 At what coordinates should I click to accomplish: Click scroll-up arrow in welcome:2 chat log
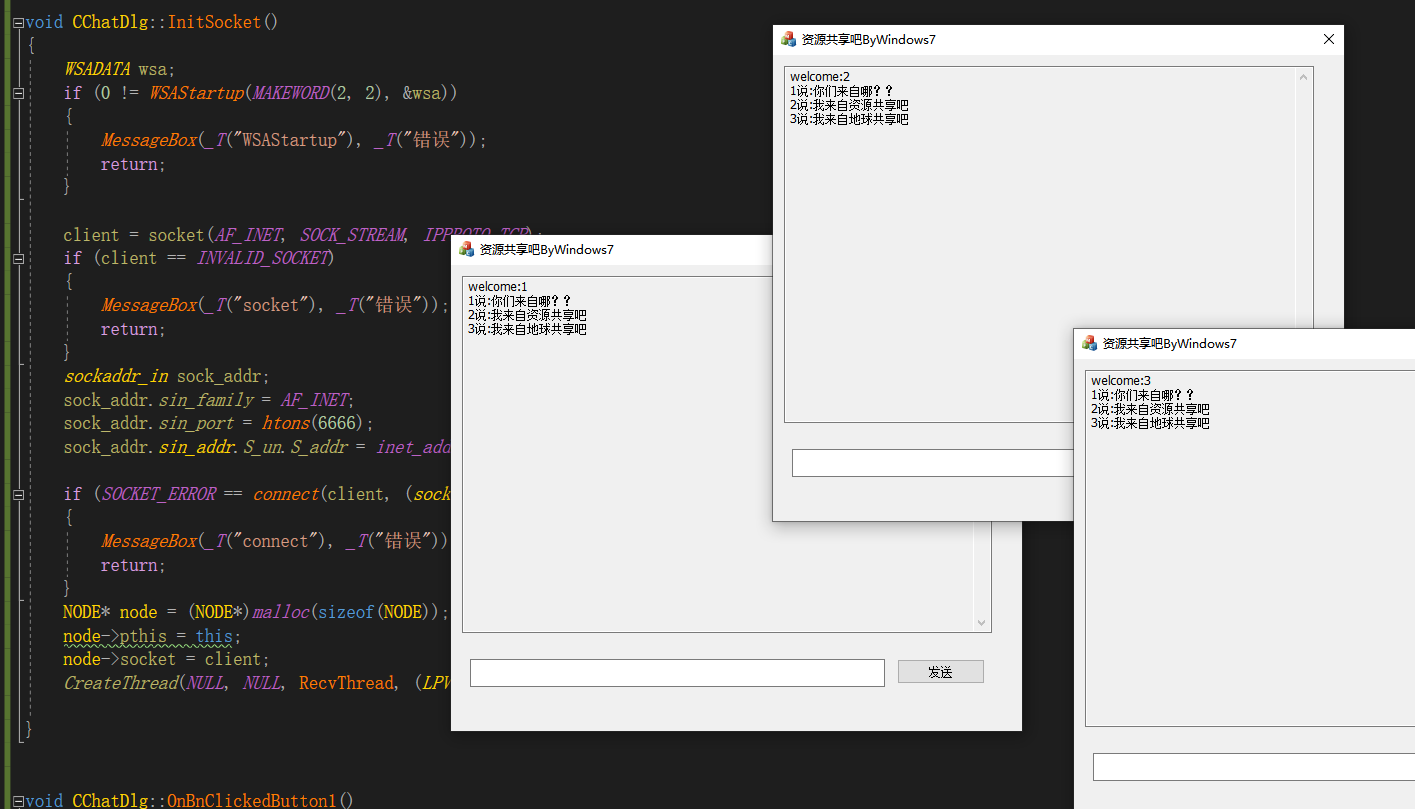coord(1303,77)
